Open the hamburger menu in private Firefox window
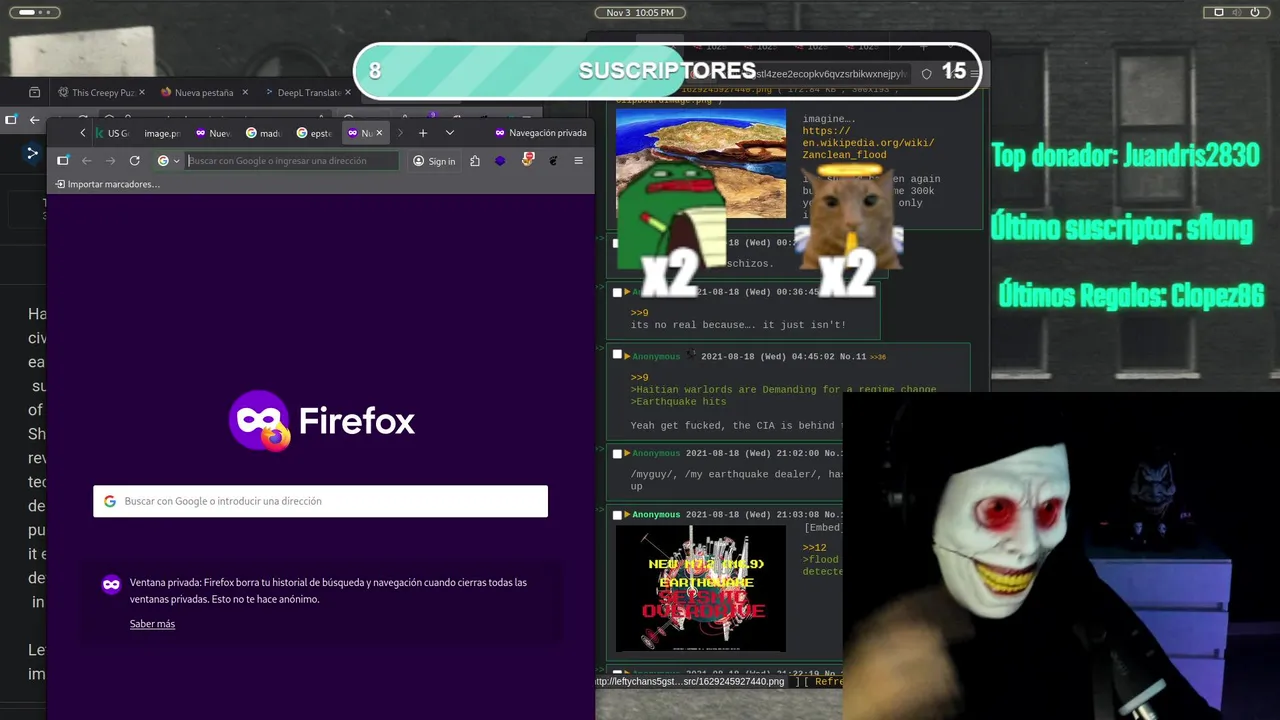Screen dimensions: 1280x720 pyautogui.click(x=578, y=161)
